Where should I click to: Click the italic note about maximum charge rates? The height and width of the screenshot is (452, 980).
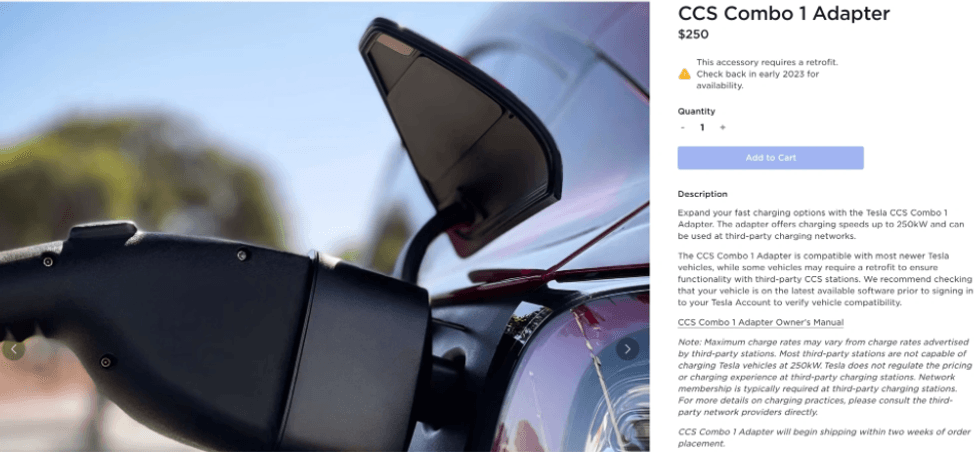825,377
